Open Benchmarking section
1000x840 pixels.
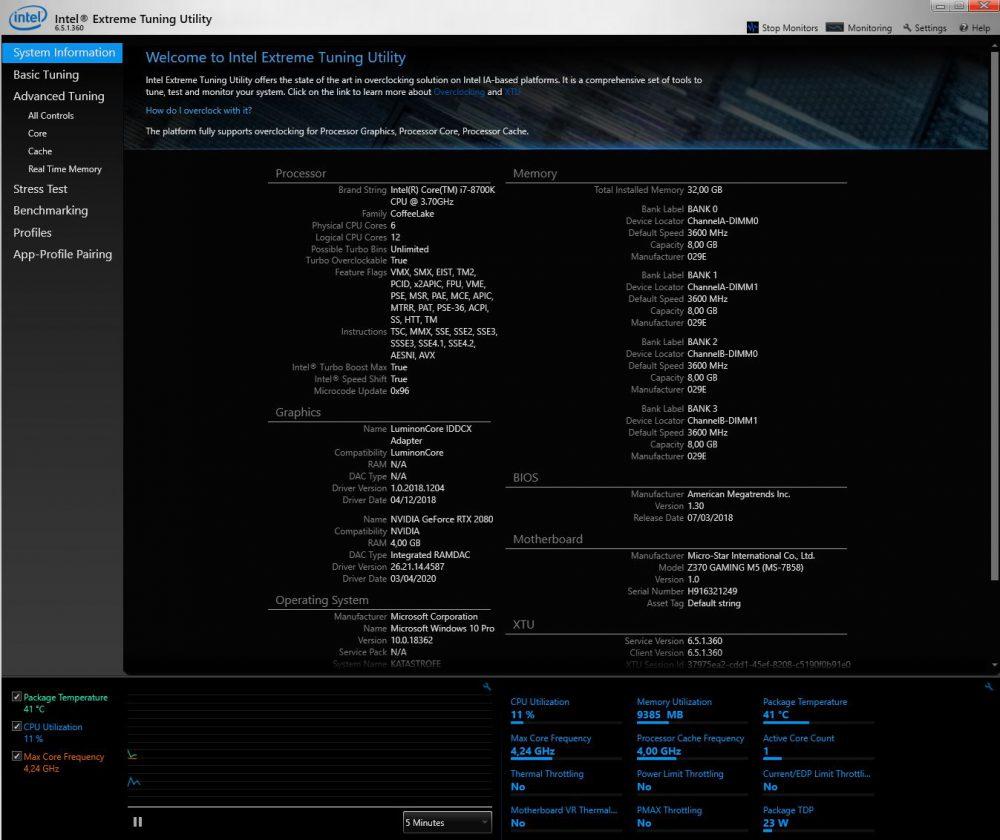coord(50,210)
